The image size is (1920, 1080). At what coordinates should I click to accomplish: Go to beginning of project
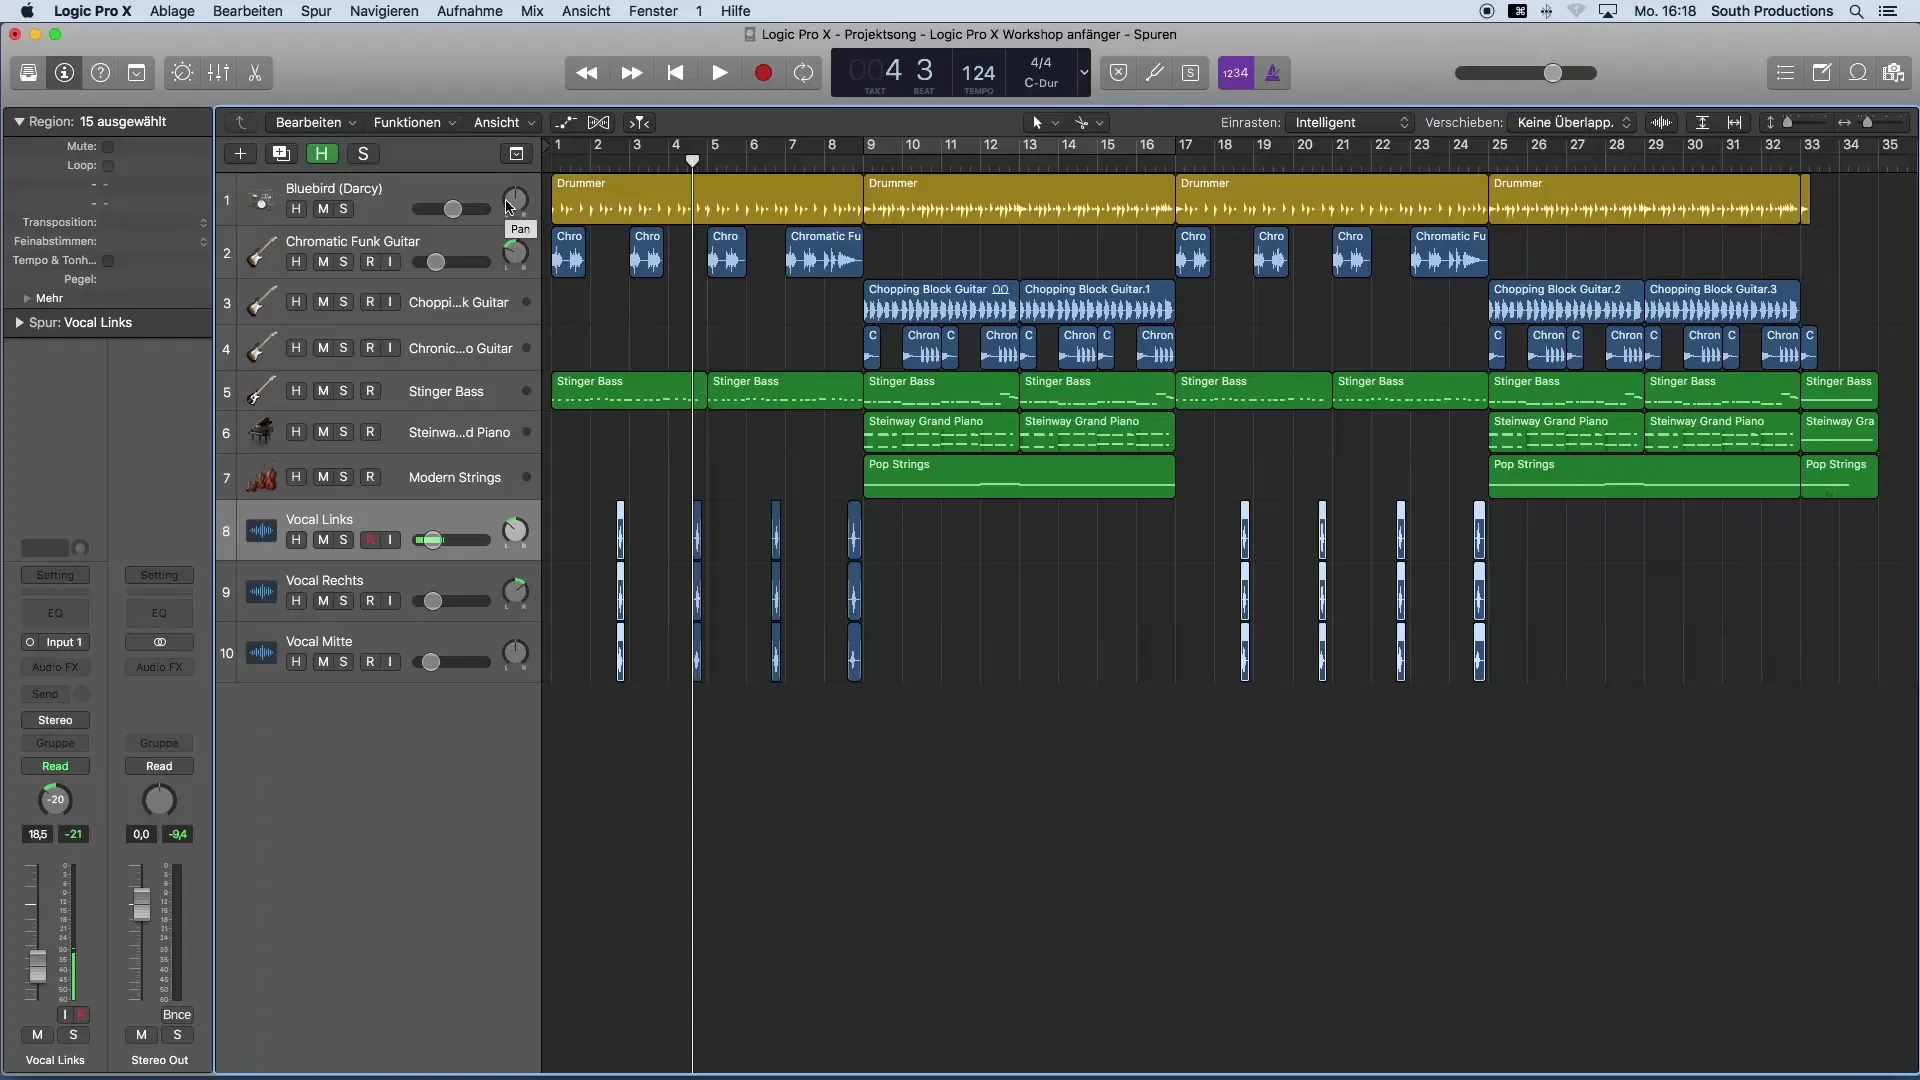[675, 73]
